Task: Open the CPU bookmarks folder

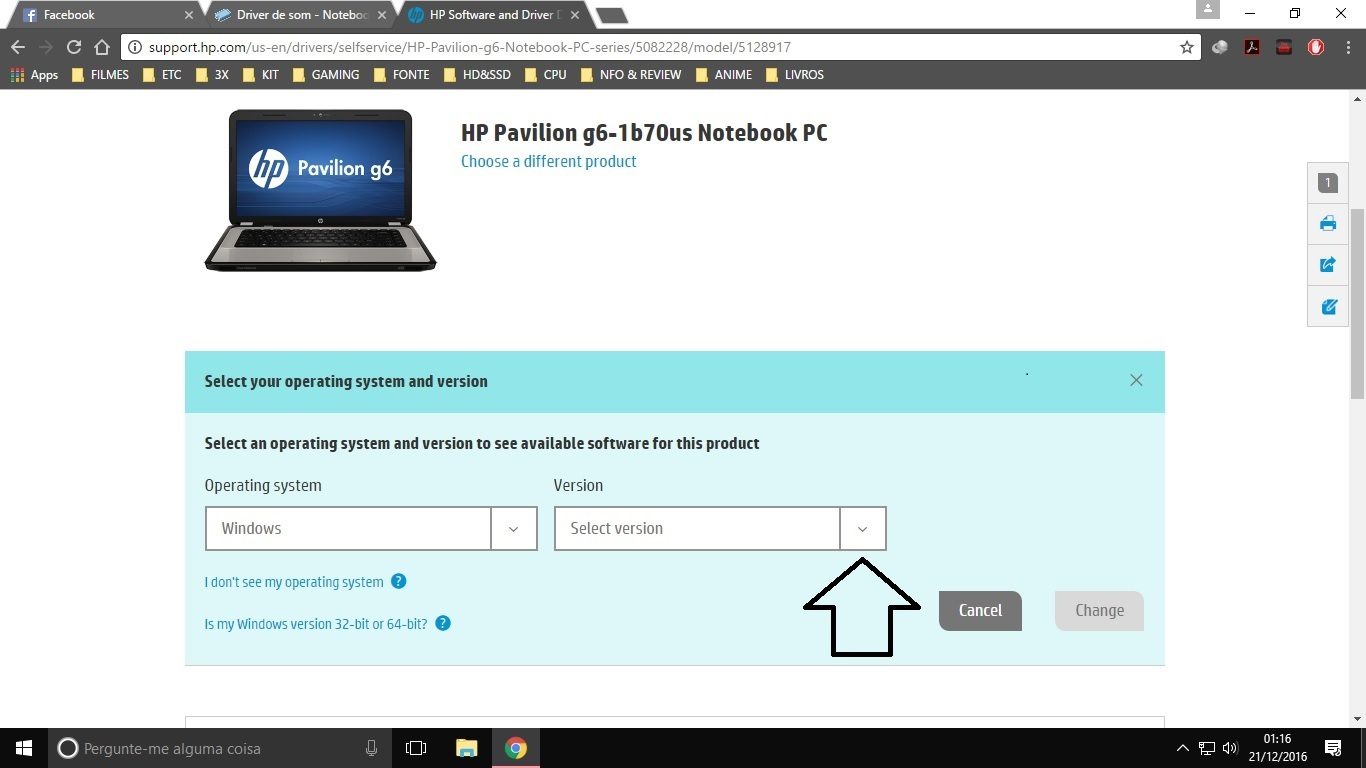Action: (x=545, y=75)
